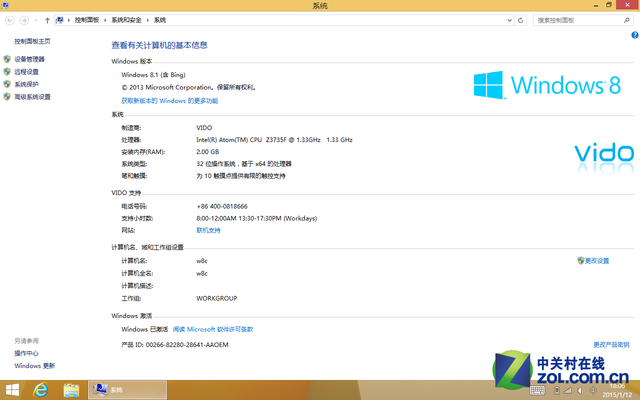This screenshot has height=400, width=640.
Task: Click the 2015/1/12 date in the taskbar clock
Action: (617, 395)
